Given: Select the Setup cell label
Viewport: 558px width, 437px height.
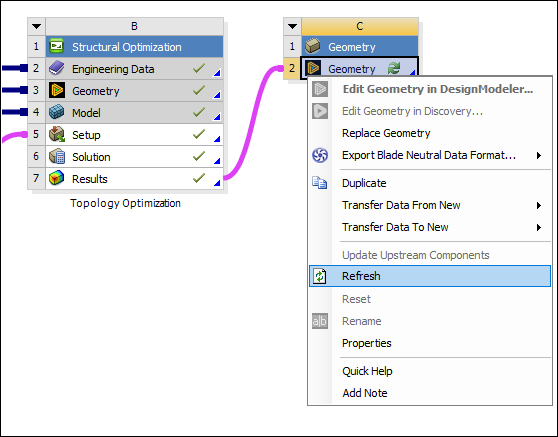Looking at the screenshot, I should [86, 135].
